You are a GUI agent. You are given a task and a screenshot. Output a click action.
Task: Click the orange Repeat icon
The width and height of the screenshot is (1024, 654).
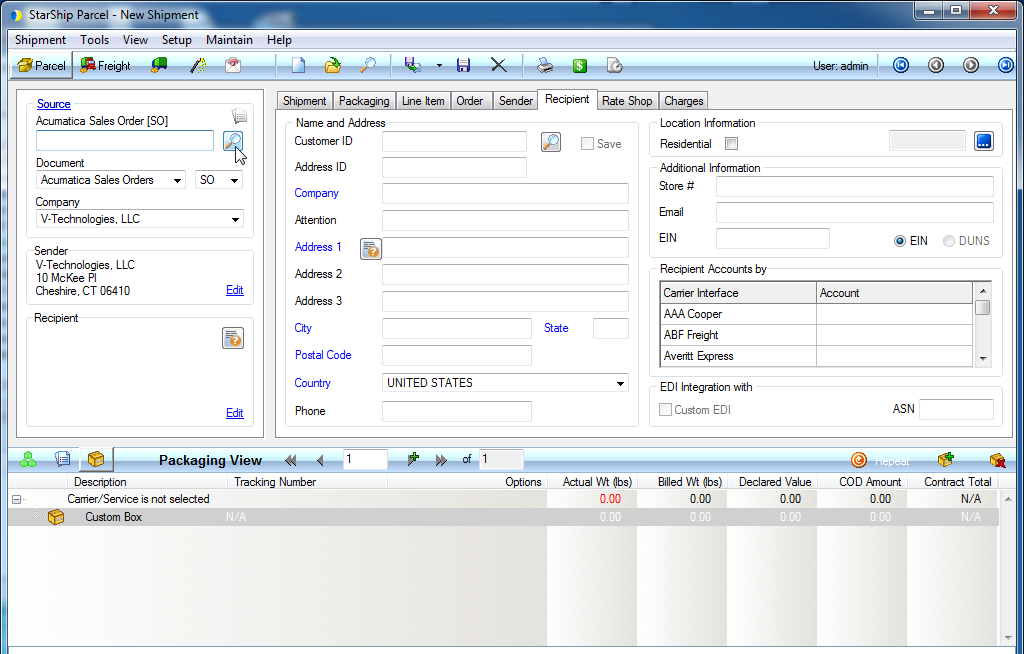[x=859, y=460]
